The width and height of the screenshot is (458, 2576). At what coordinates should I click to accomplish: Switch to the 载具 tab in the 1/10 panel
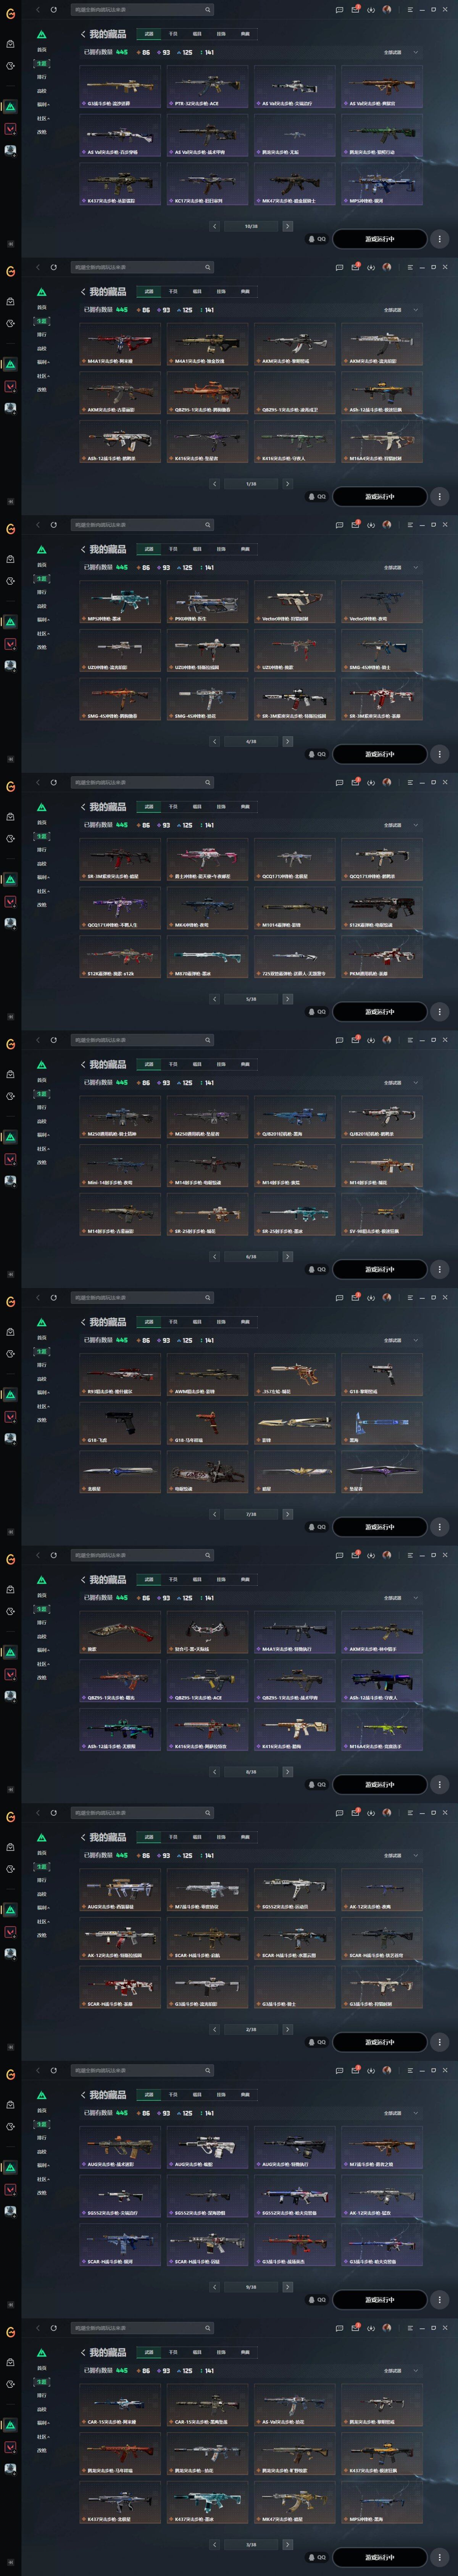tap(197, 291)
